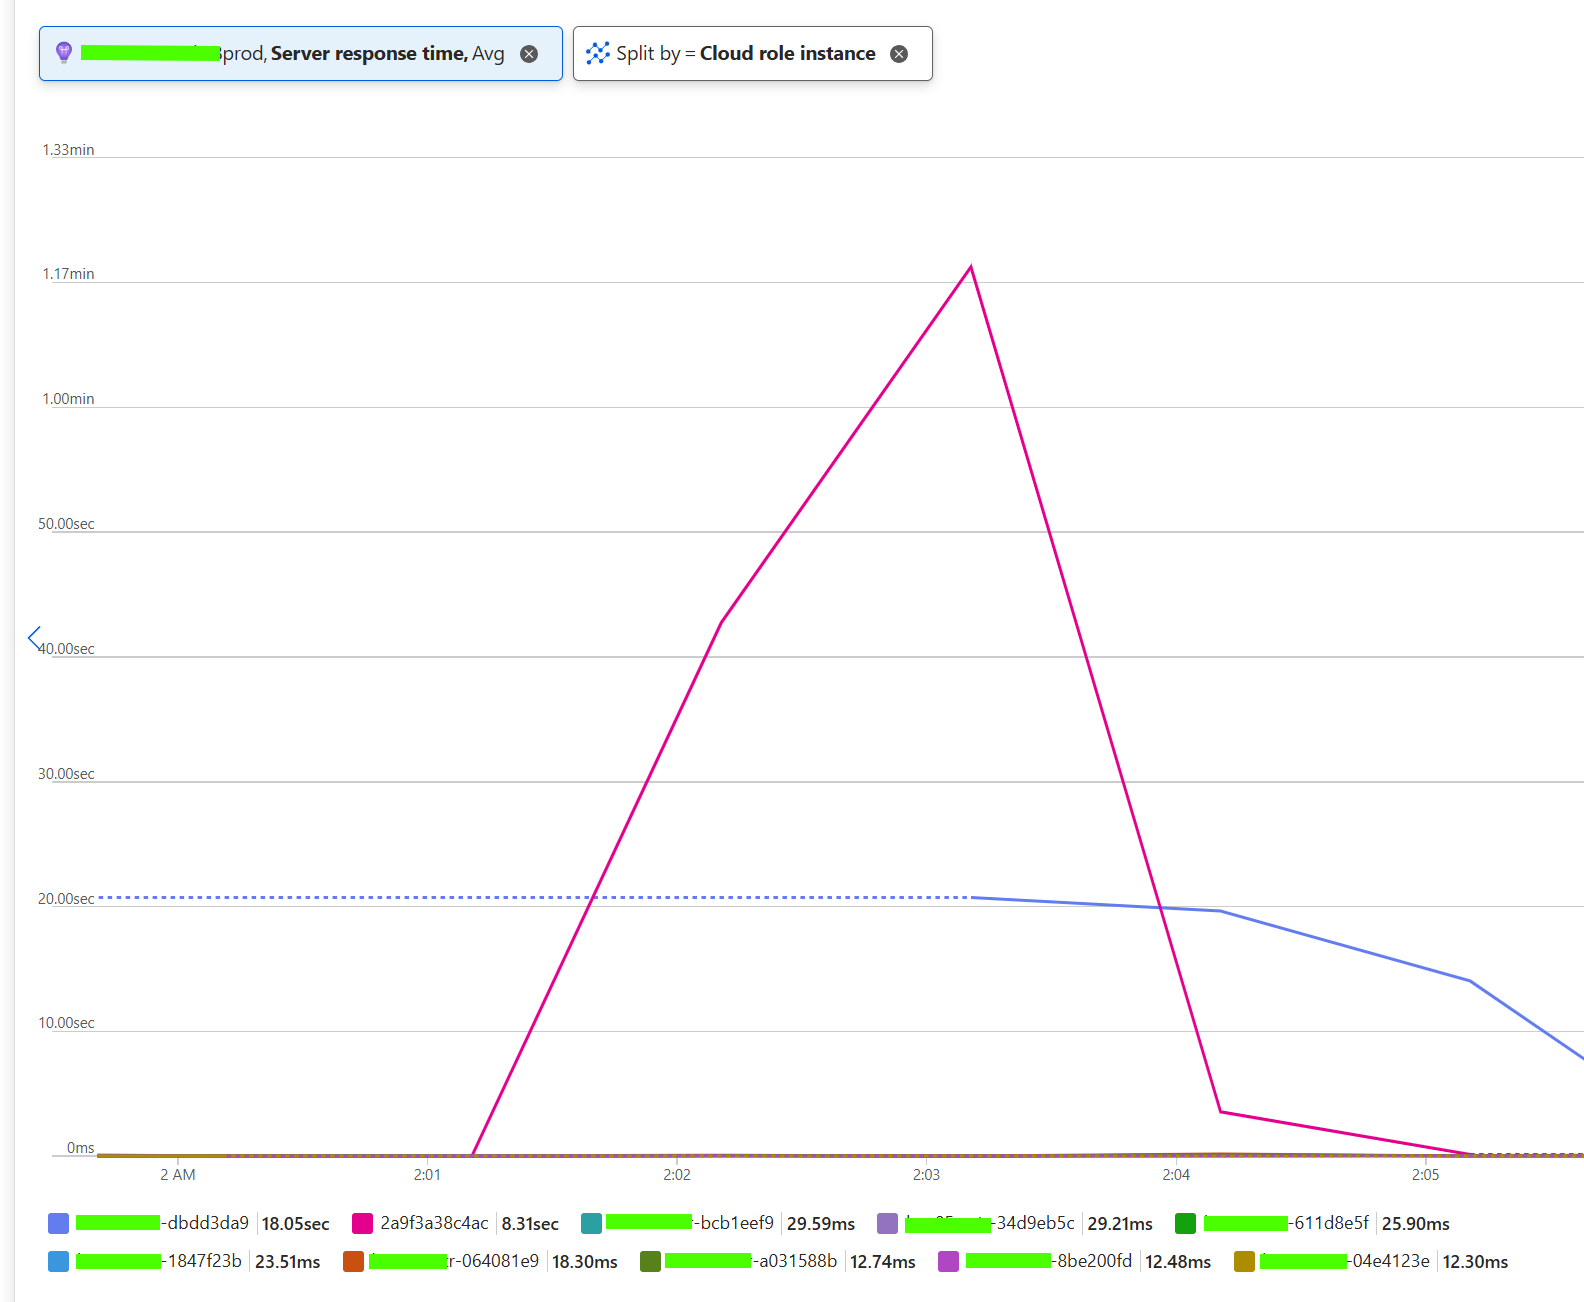Click light blue swatch for 1847f23b instance
The width and height of the screenshot is (1584, 1302).
pyautogui.click(x=58, y=1261)
